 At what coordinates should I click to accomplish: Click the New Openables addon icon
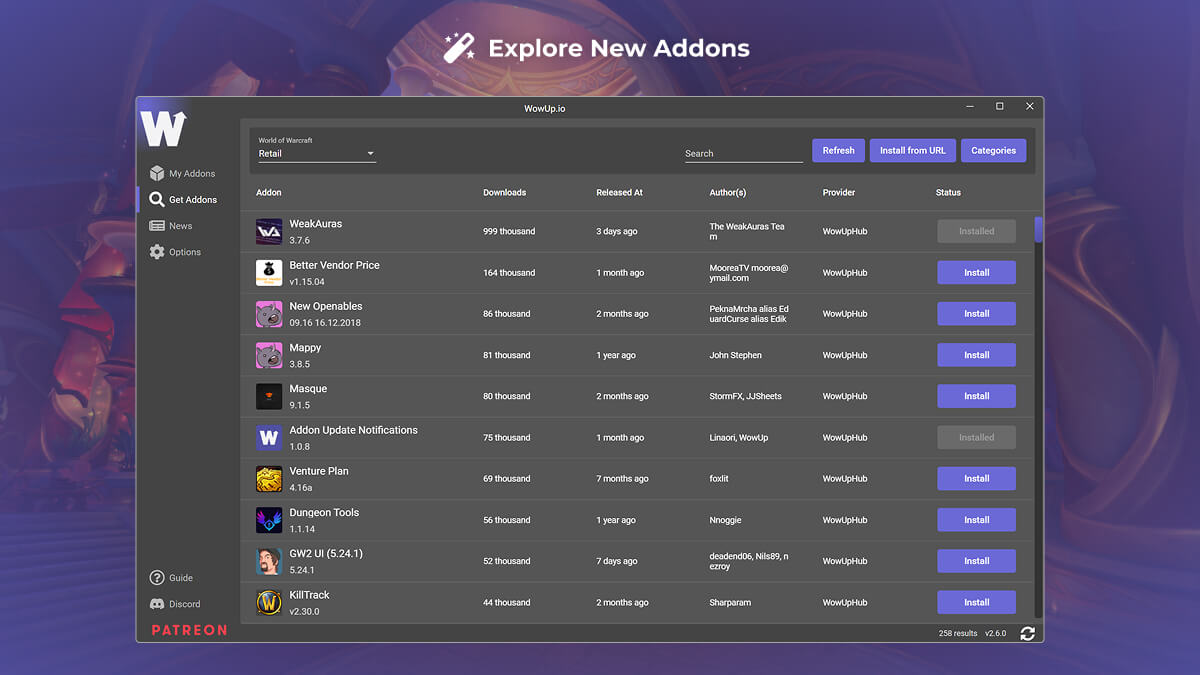(269, 314)
